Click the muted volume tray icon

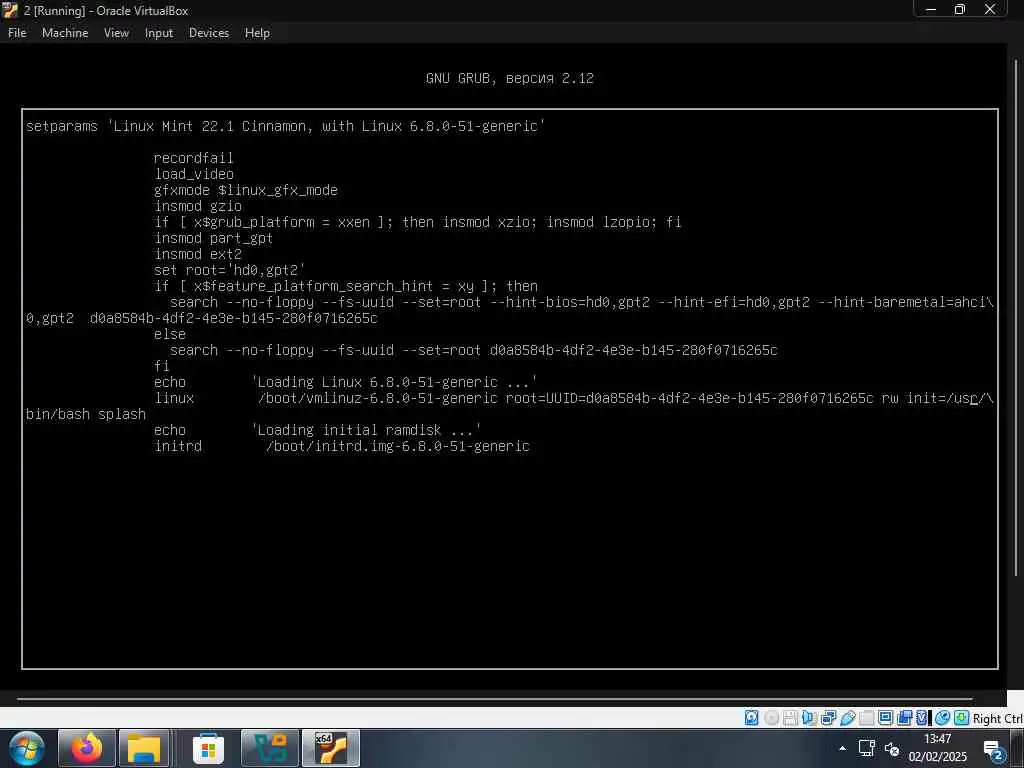tap(891, 749)
